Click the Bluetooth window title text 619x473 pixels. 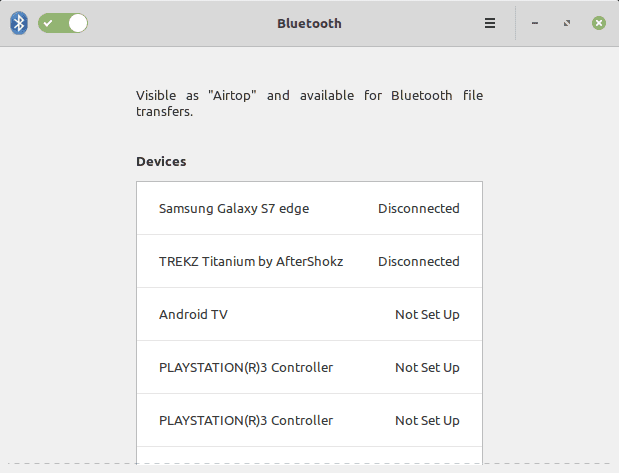[x=309, y=23]
